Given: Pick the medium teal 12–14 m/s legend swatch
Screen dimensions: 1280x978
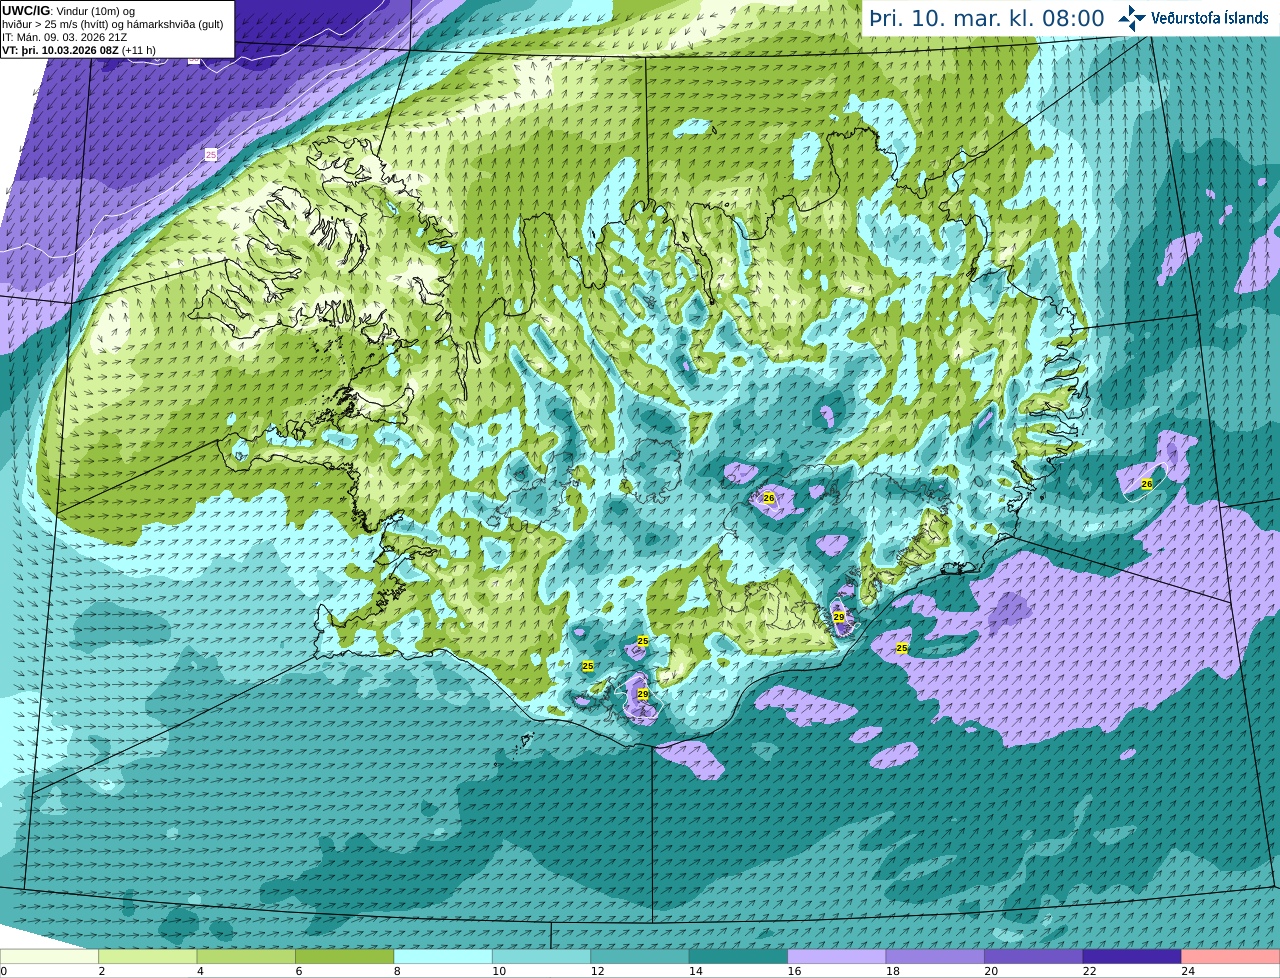Looking at the screenshot, I should (640, 956).
